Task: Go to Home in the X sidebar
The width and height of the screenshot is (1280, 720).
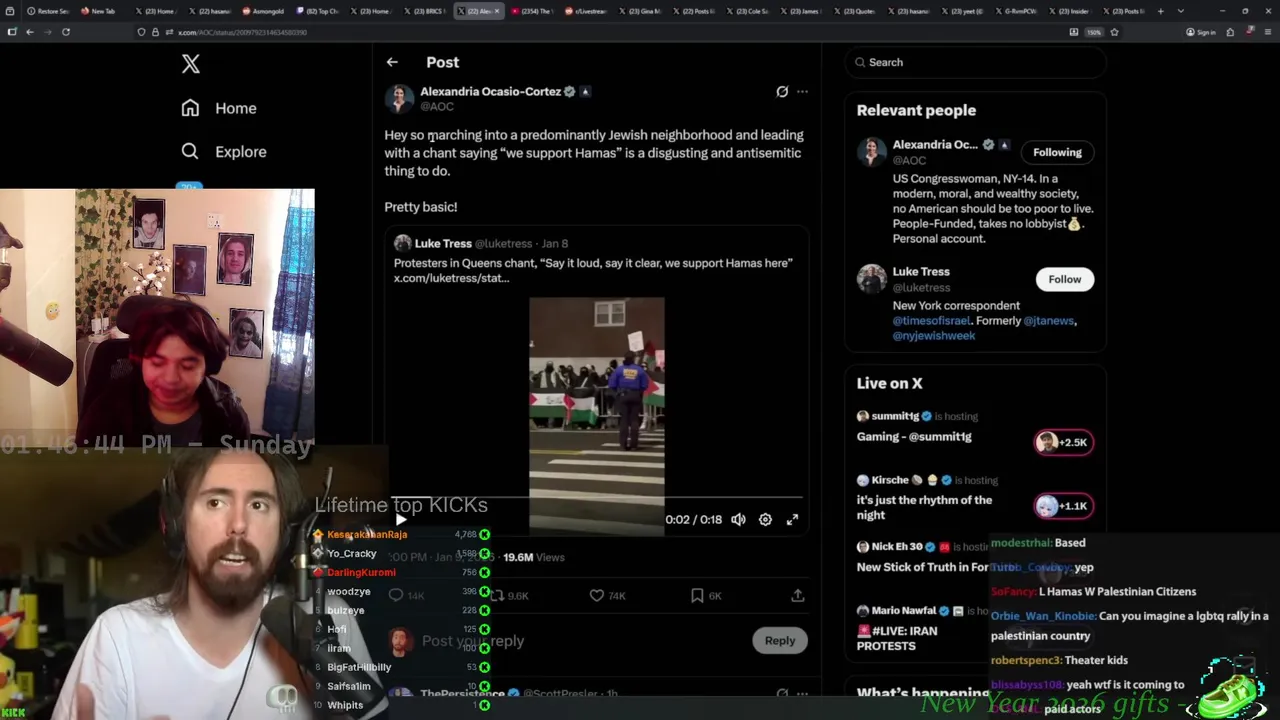Action: tap(220, 108)
